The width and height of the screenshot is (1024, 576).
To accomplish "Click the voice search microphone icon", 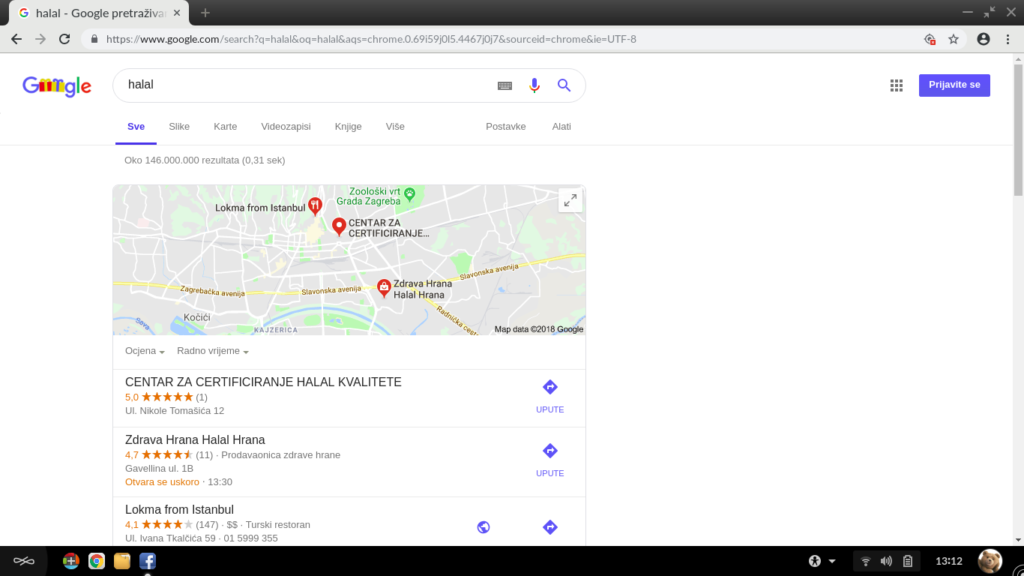I will (x=534, y=85).
